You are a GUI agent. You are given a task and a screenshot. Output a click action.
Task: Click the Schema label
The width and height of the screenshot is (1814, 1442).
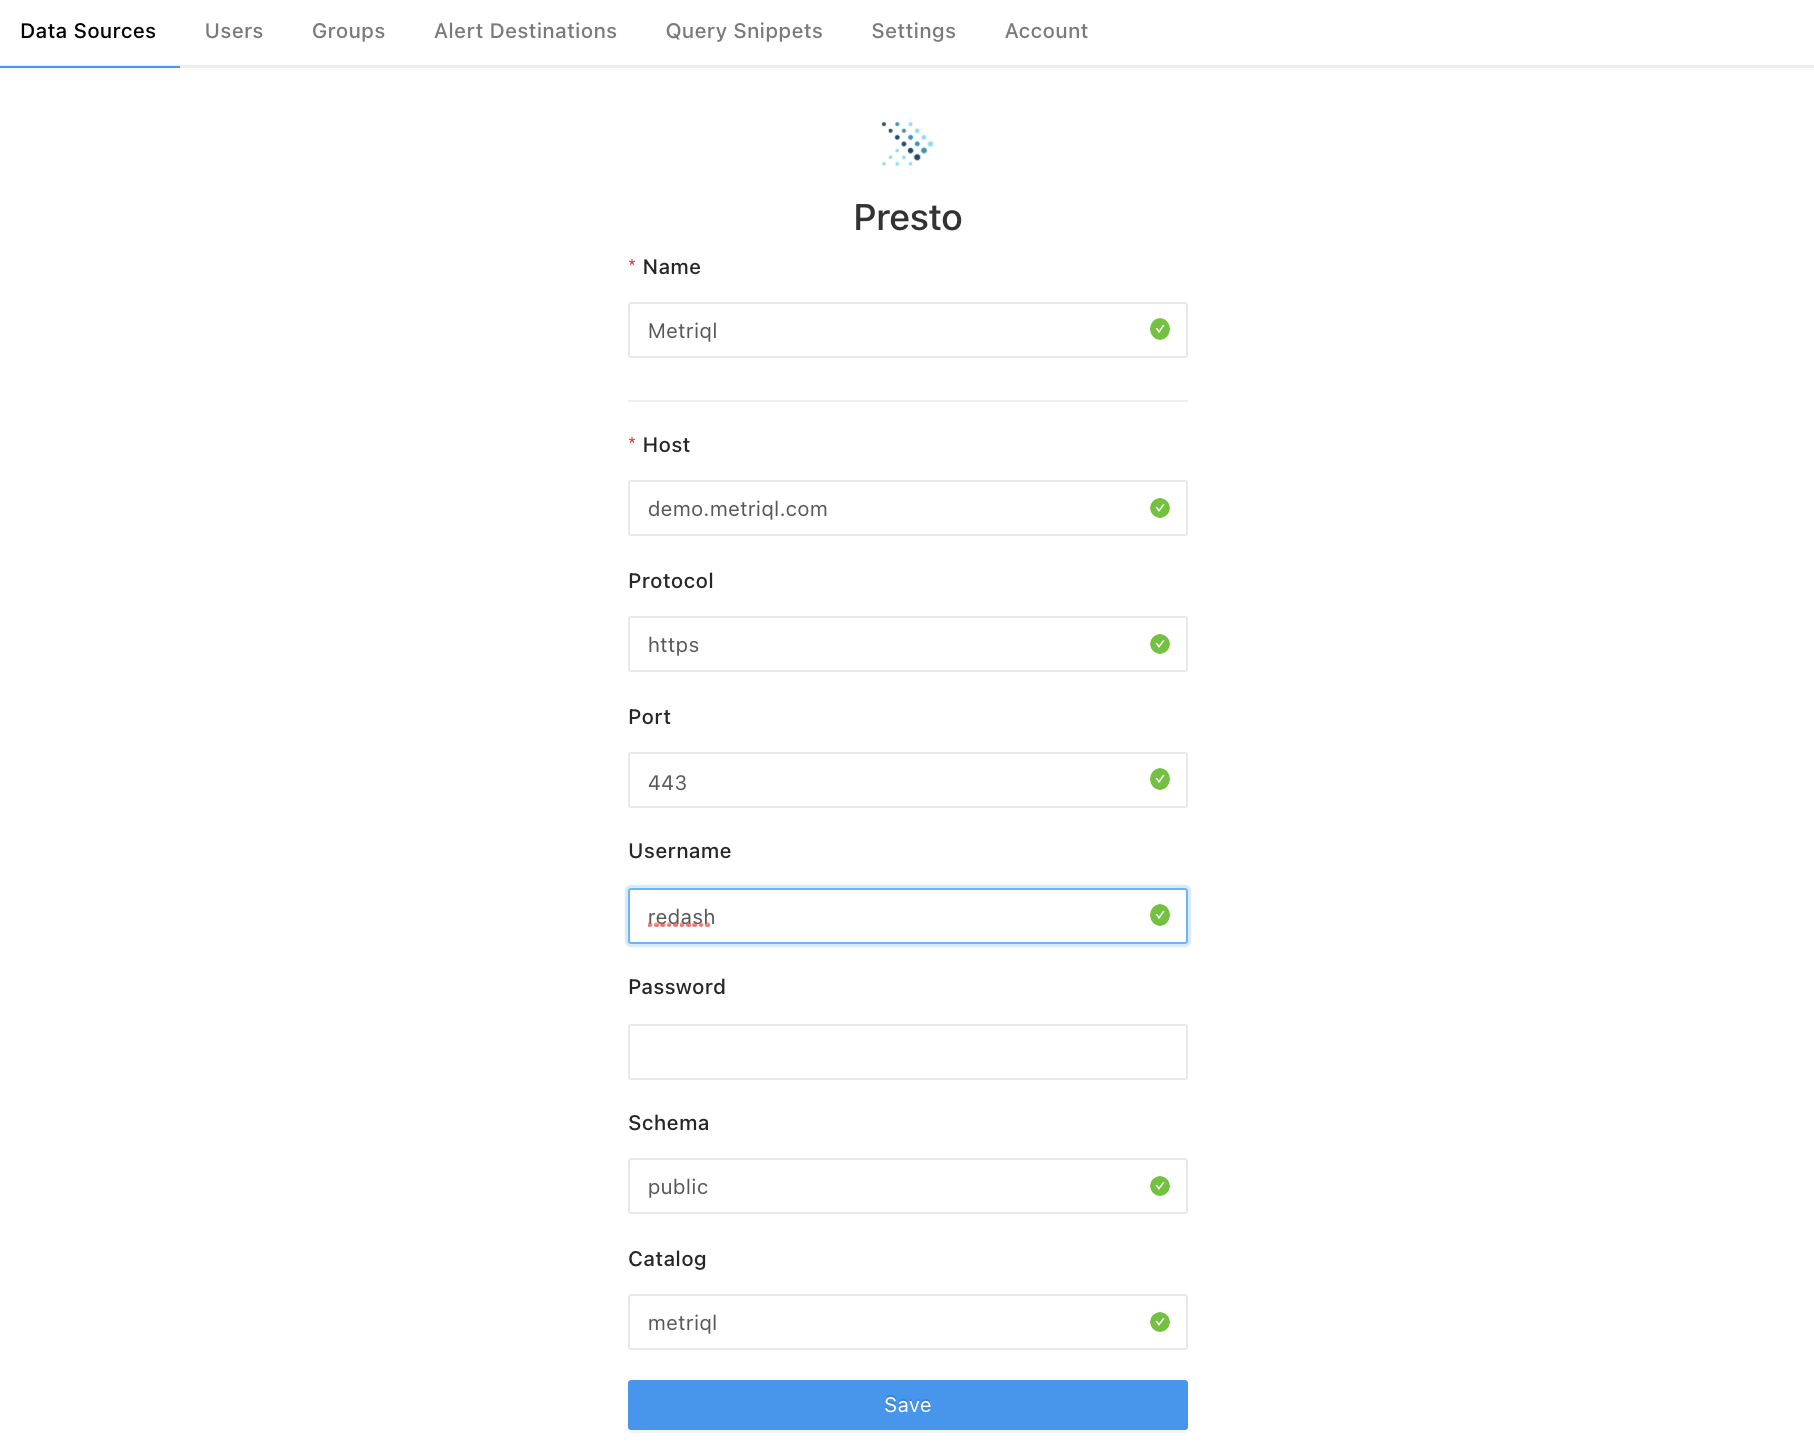pos(669,1123)
